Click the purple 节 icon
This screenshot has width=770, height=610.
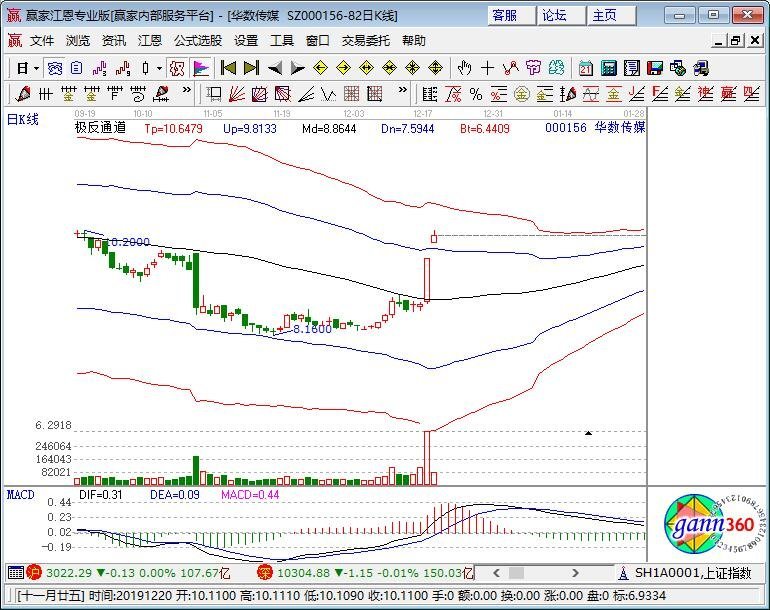click(x=533, y=68)
